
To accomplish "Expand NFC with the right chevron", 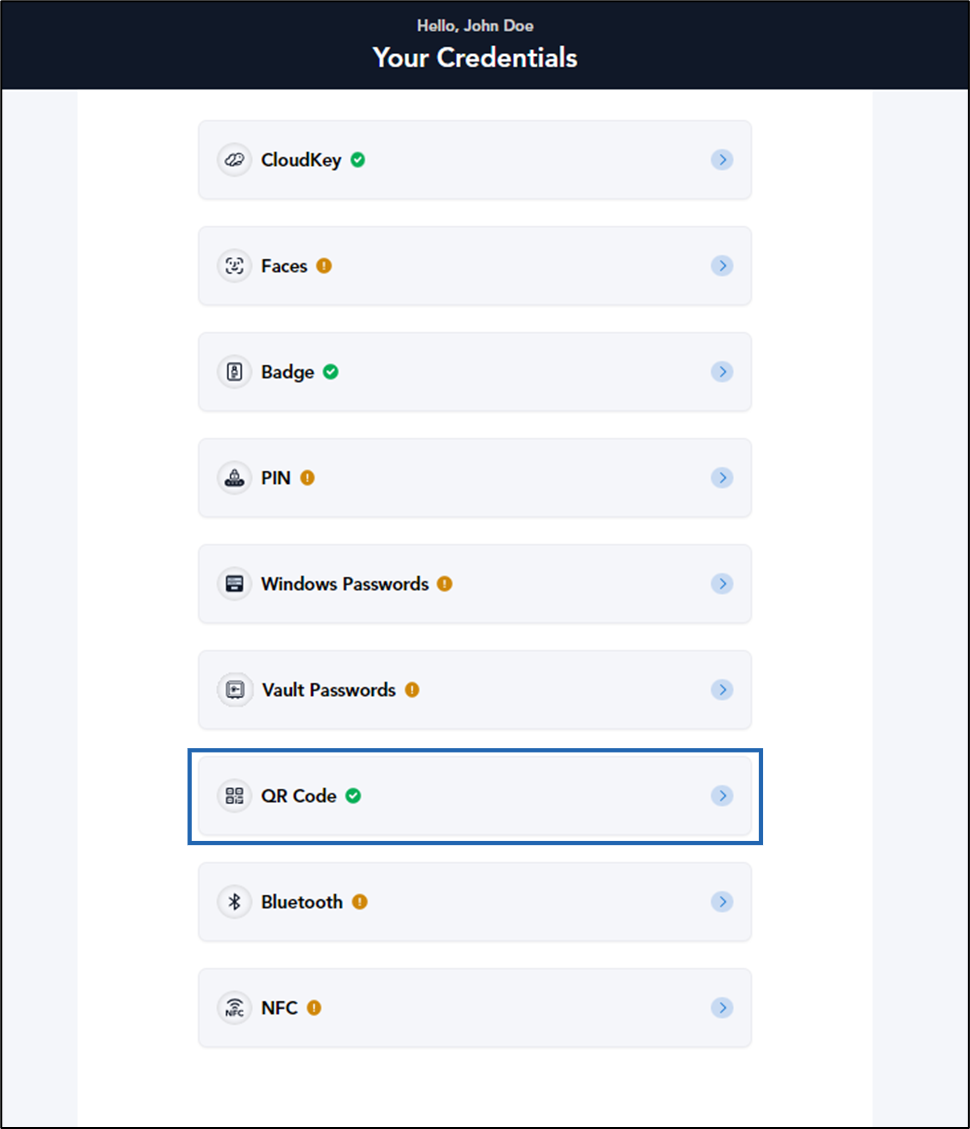I will point(722,1007).
